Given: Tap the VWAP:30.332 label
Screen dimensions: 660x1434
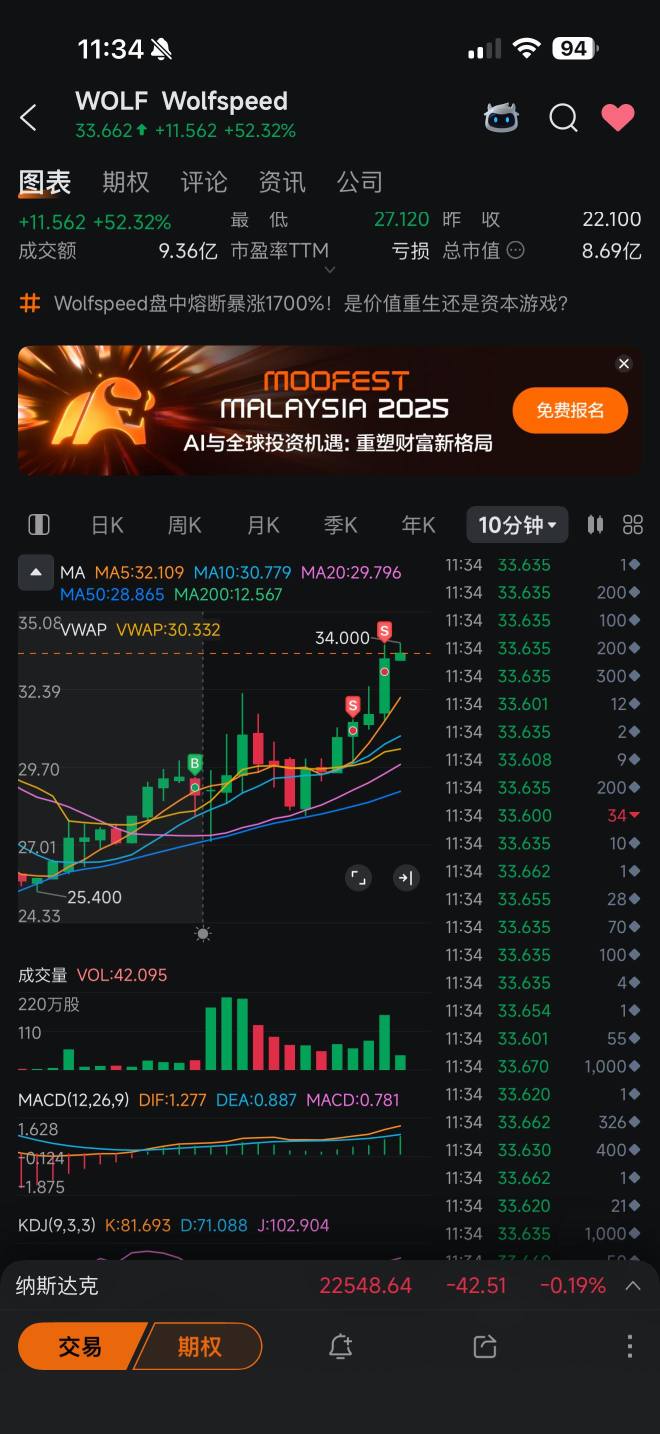Looking at the screenshot, I should (168, 629).
